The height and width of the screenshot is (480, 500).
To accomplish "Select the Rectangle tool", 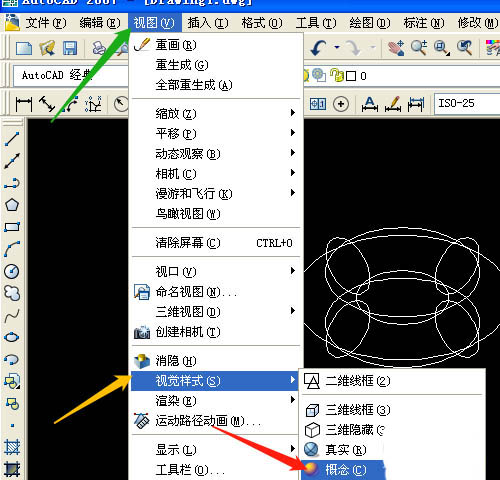I will click(12, 227).
